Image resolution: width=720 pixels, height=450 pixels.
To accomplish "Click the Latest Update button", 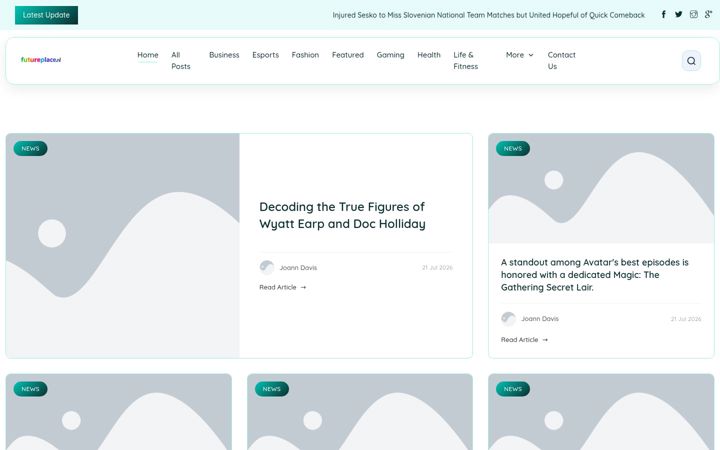I will tap(46, 15).
